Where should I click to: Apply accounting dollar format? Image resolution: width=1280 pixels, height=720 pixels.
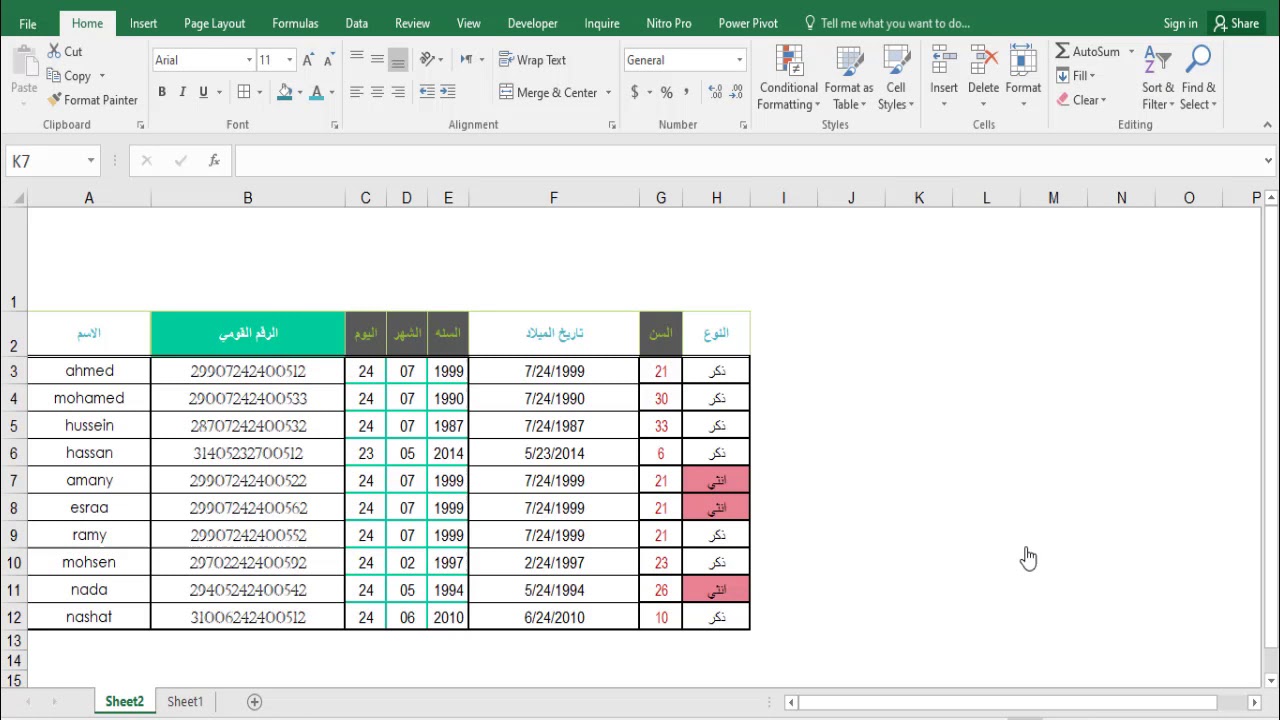pyautogui.click(x=634, y=92)
